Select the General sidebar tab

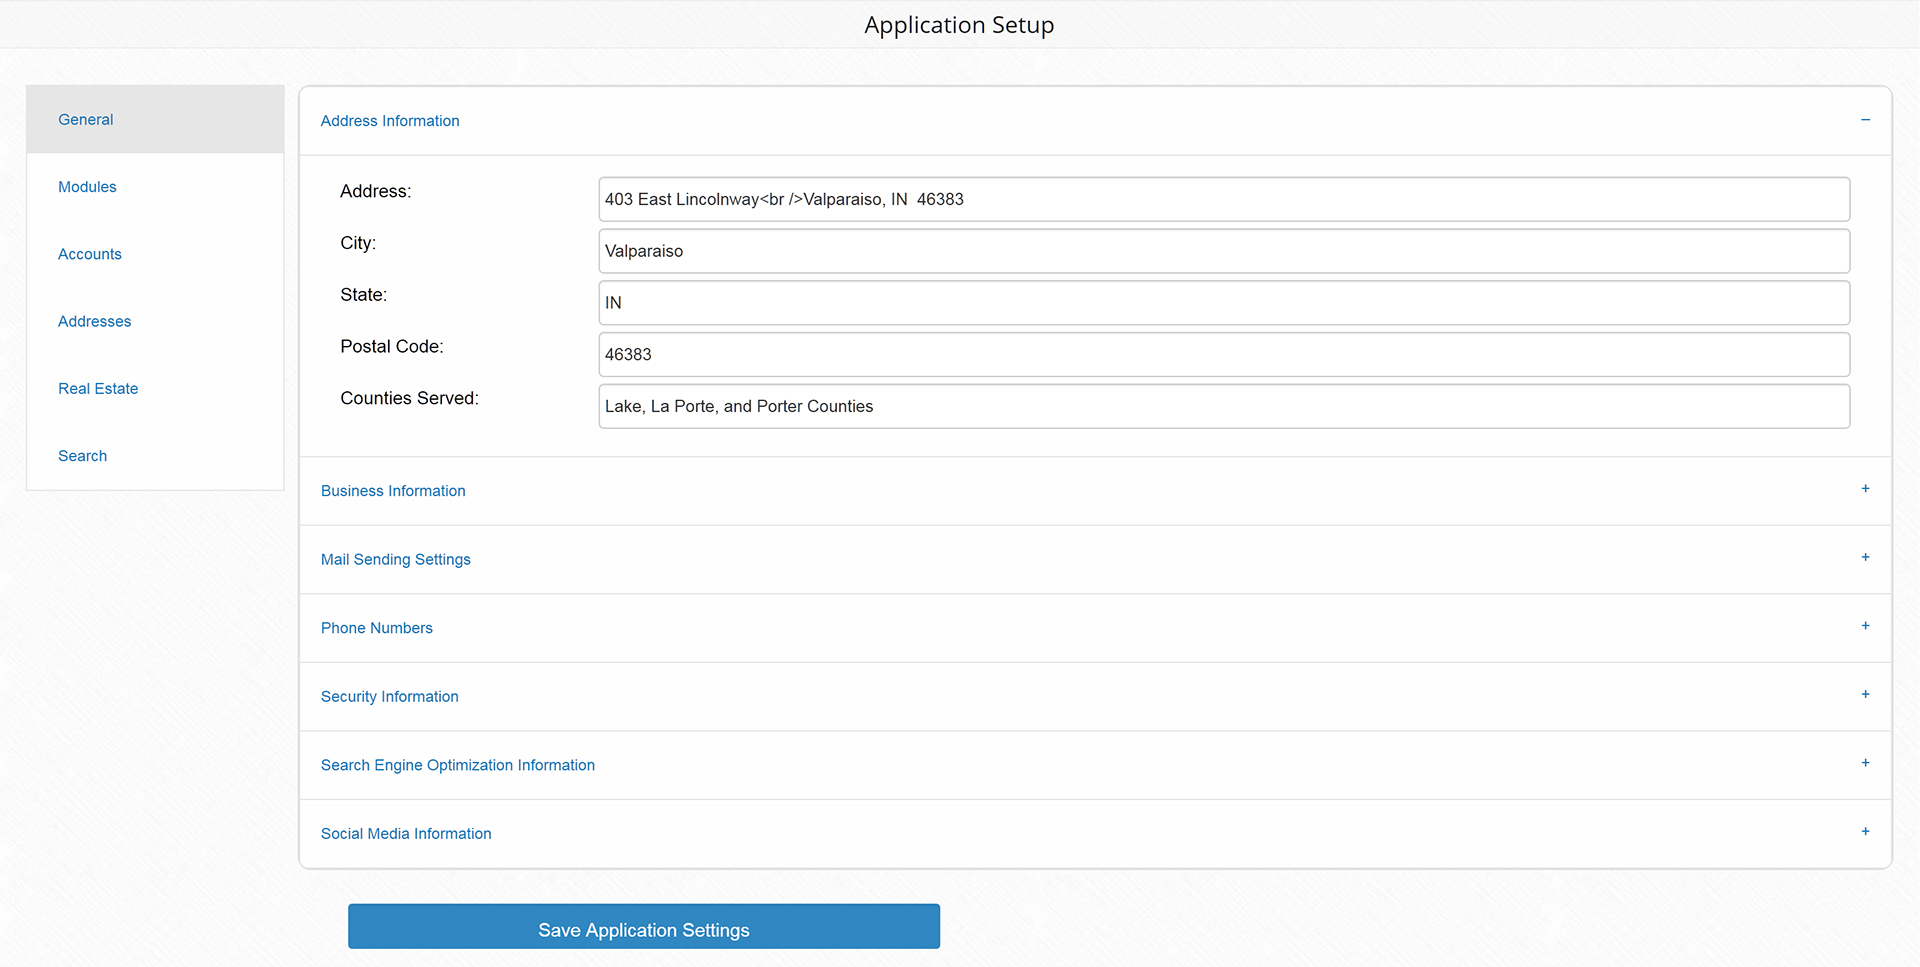click(155, 119)
